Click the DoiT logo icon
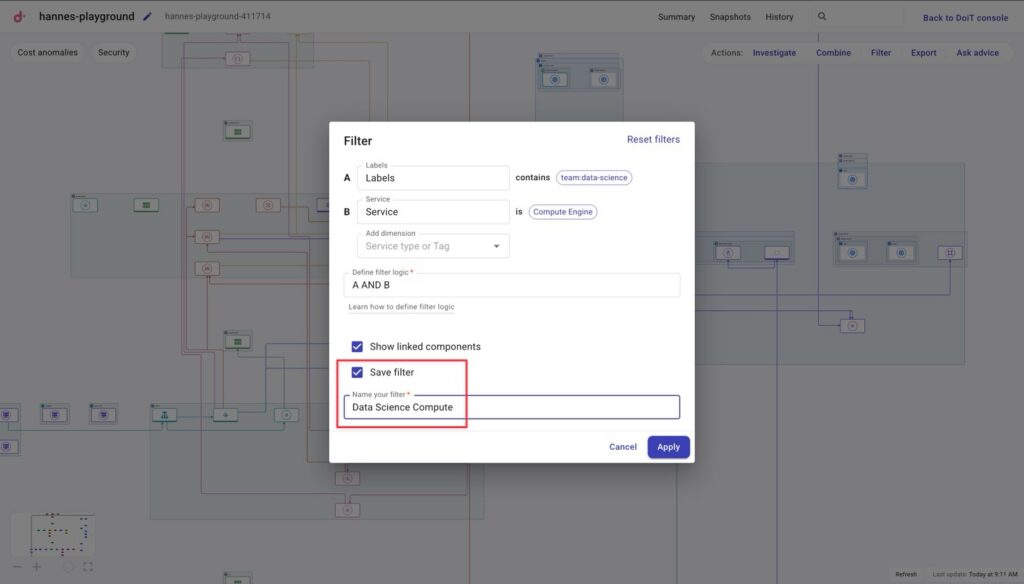 click(x=19, y=16)
